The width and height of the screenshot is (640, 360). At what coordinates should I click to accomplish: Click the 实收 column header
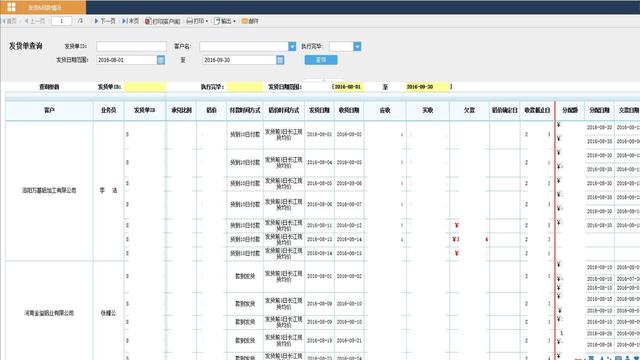pyautogui.click(x=428, y=110)
